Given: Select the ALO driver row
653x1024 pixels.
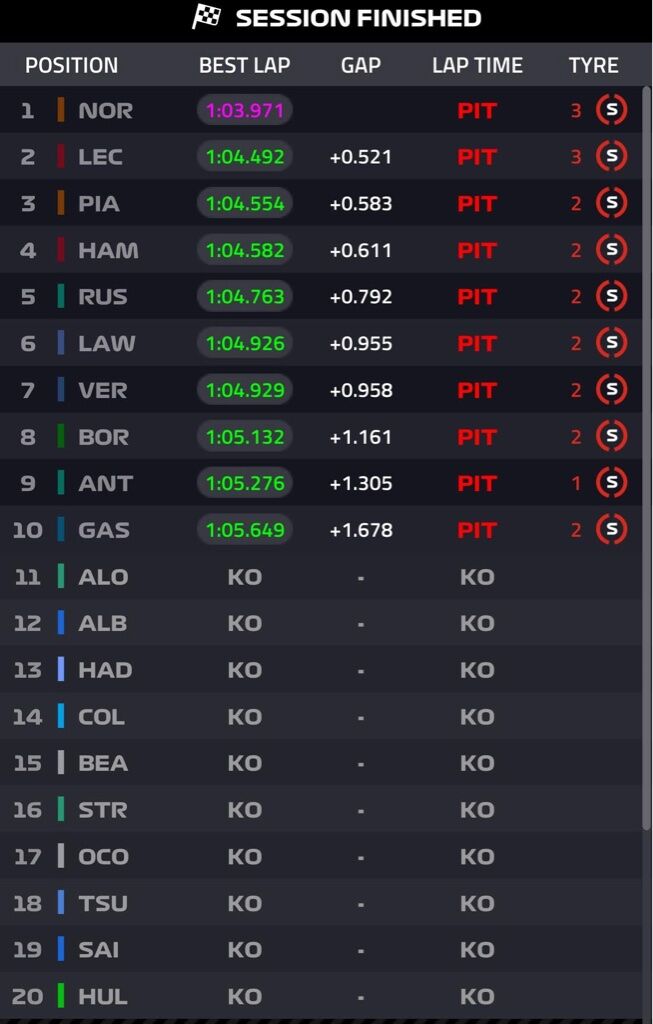Looking at the screenshot, I should 321,577.
